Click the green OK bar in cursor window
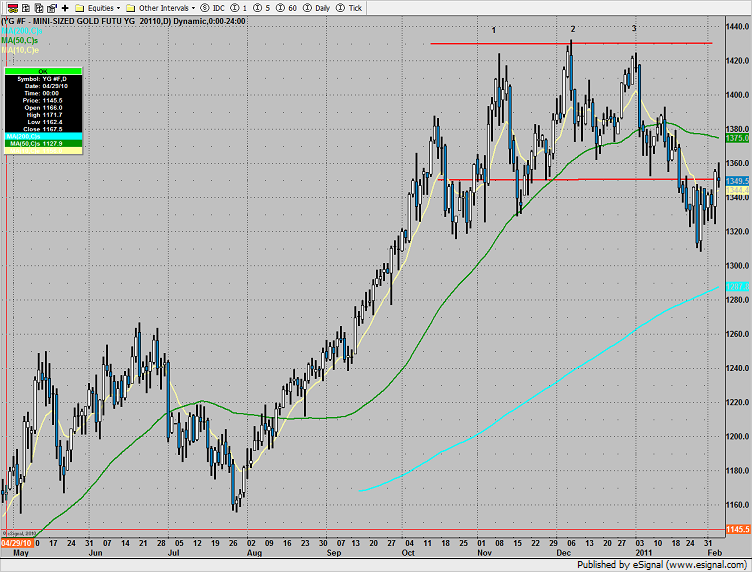 (x=43, y=71)
